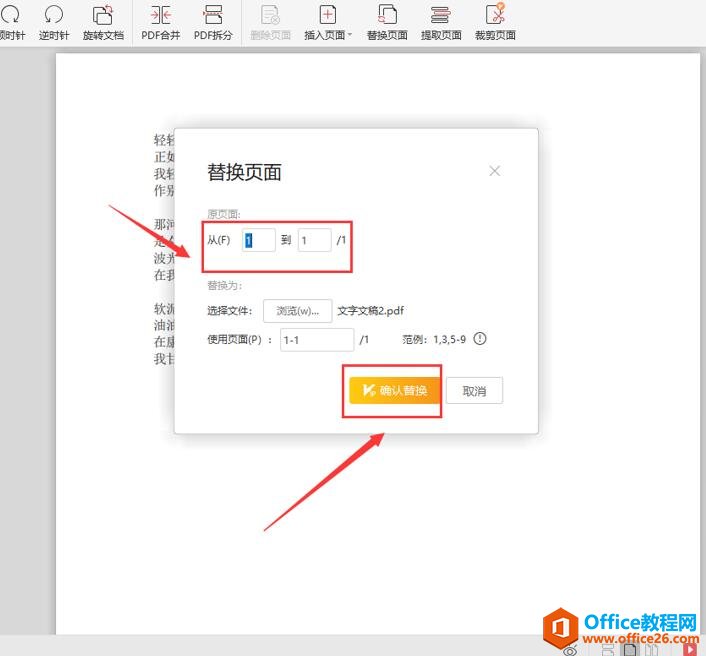Select single page view in status bar
706x656 pixels.
click(x=630, y=650)
